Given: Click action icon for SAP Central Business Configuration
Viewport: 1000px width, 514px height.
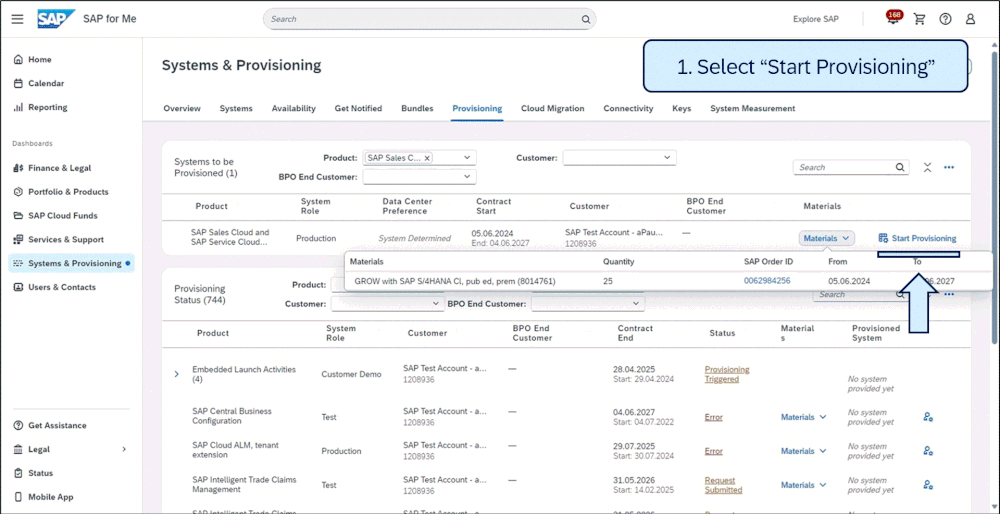Looking at the screenshot, I should 928,417.
